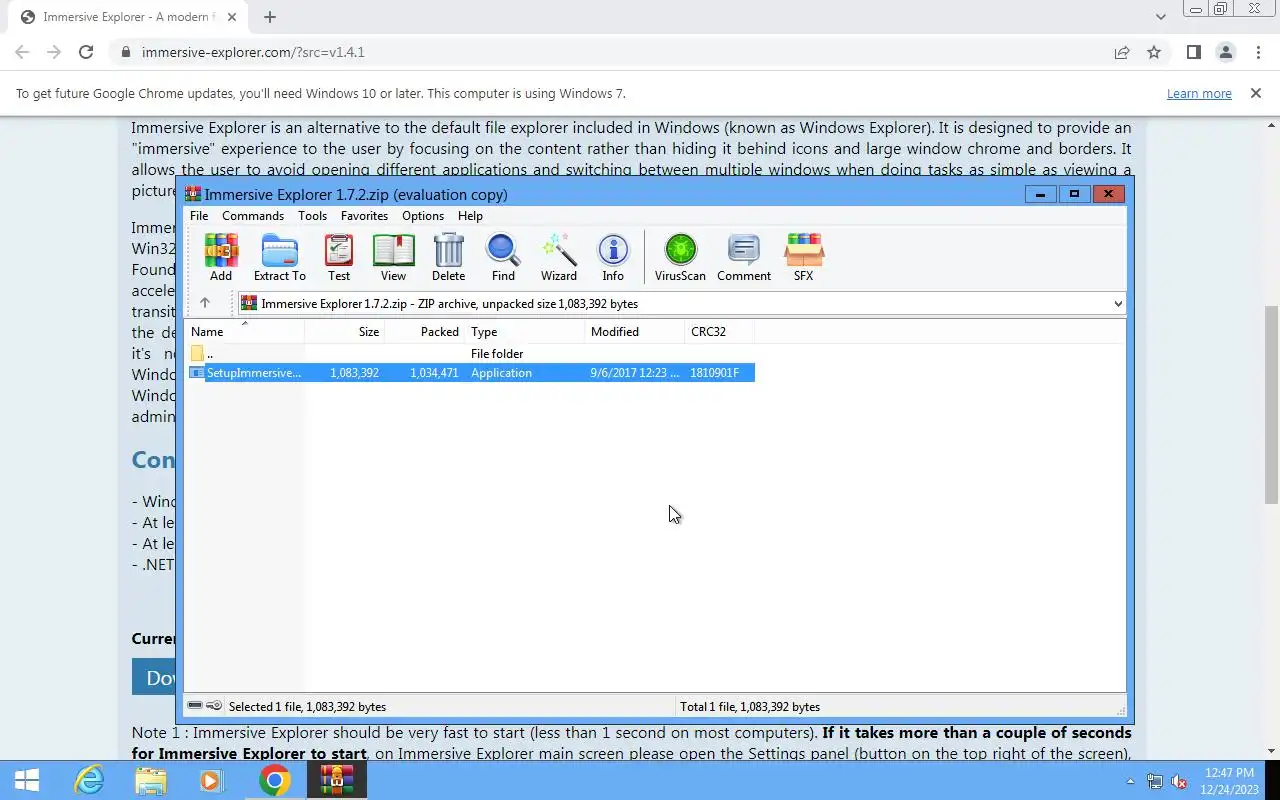Bookmark this page with star icon
Screen dimensions: 1280x800
coord(1154,52)
